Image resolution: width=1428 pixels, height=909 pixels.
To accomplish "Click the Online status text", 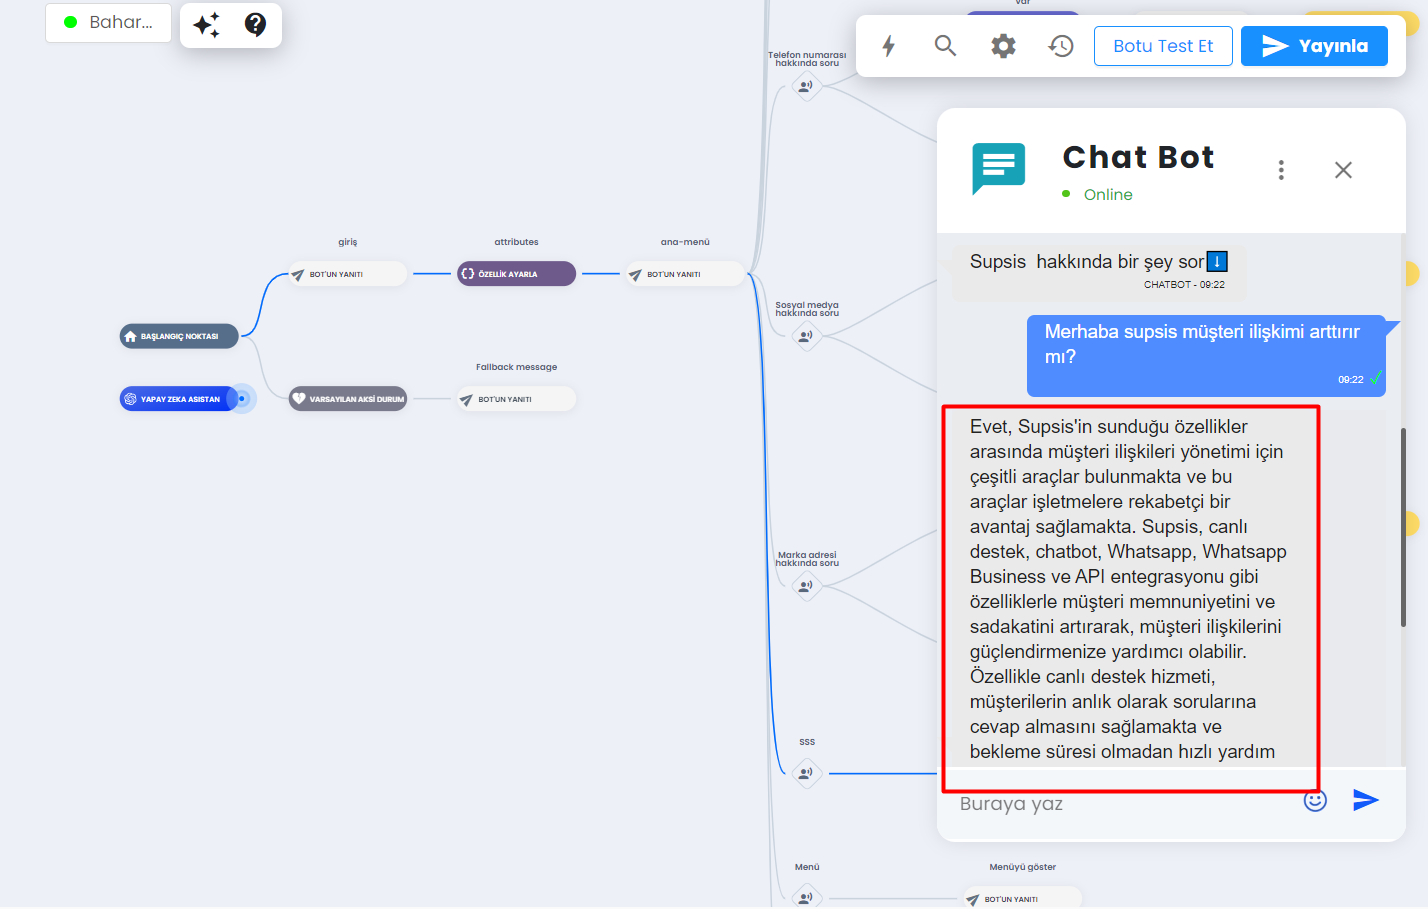I will coord(1108,195).
